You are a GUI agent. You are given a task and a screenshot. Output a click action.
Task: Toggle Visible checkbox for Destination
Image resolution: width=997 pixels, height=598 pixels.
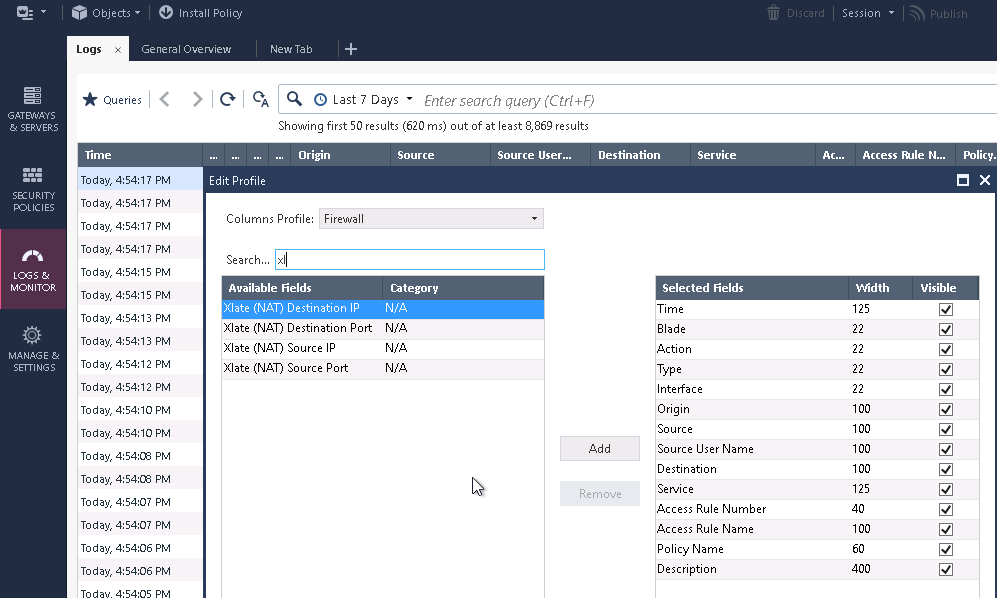pos(946,469)
